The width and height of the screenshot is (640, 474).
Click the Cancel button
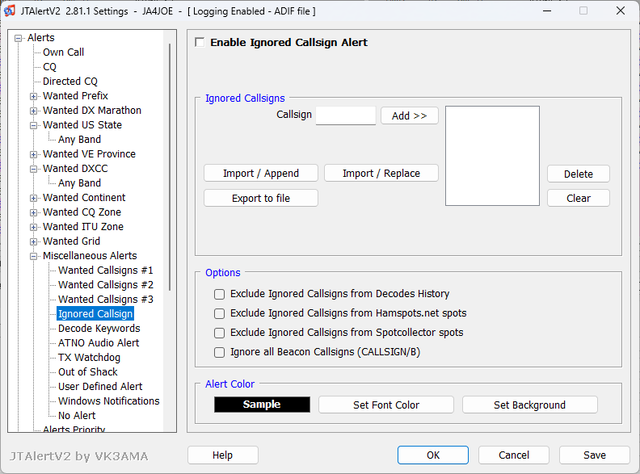[x=513, y=455]
